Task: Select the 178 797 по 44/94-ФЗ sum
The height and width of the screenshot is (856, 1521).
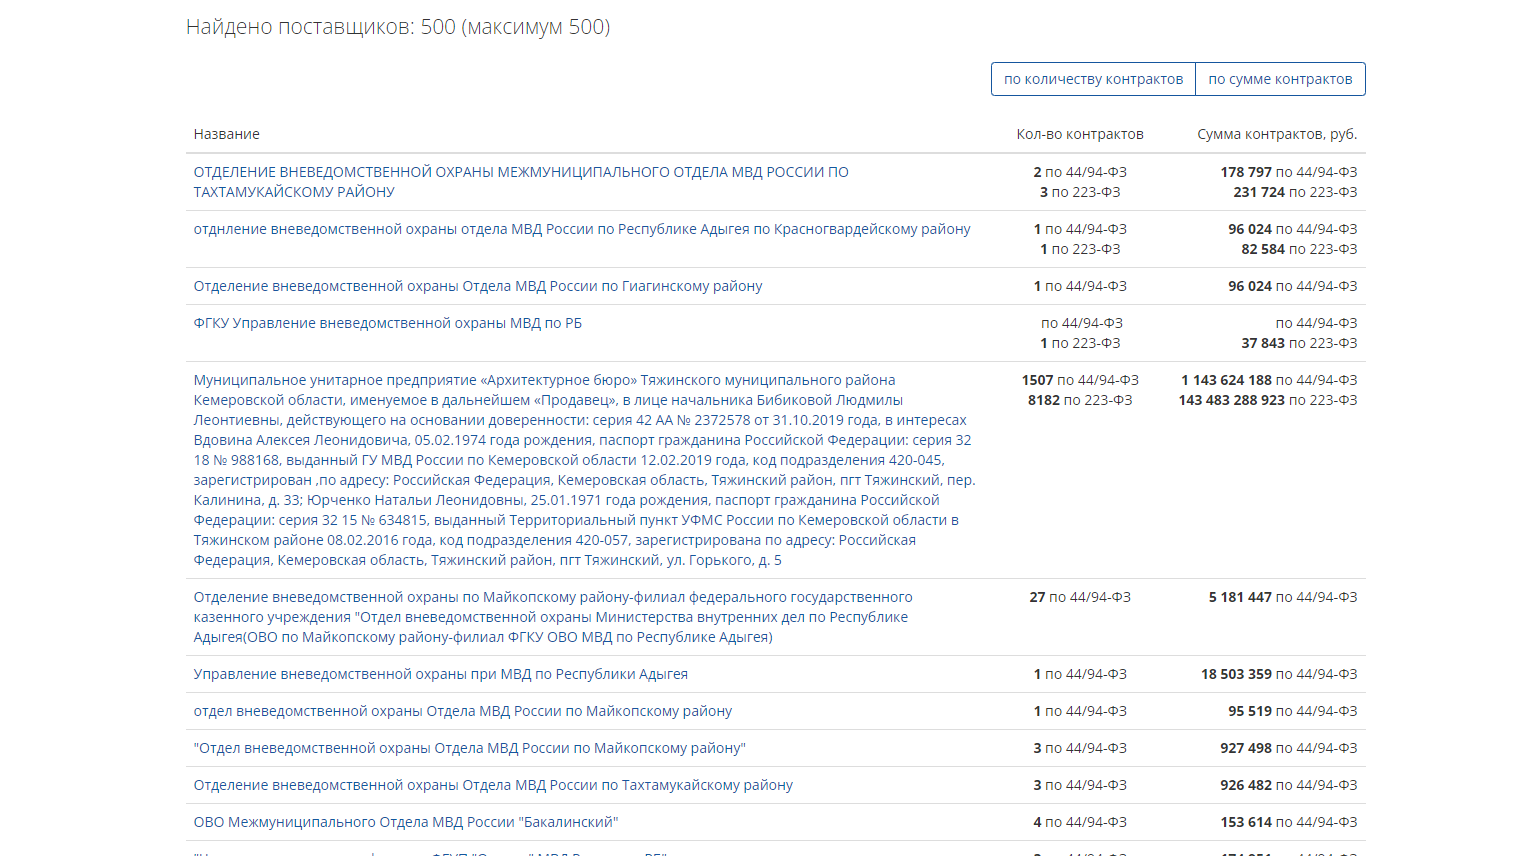Action: 1289,172
